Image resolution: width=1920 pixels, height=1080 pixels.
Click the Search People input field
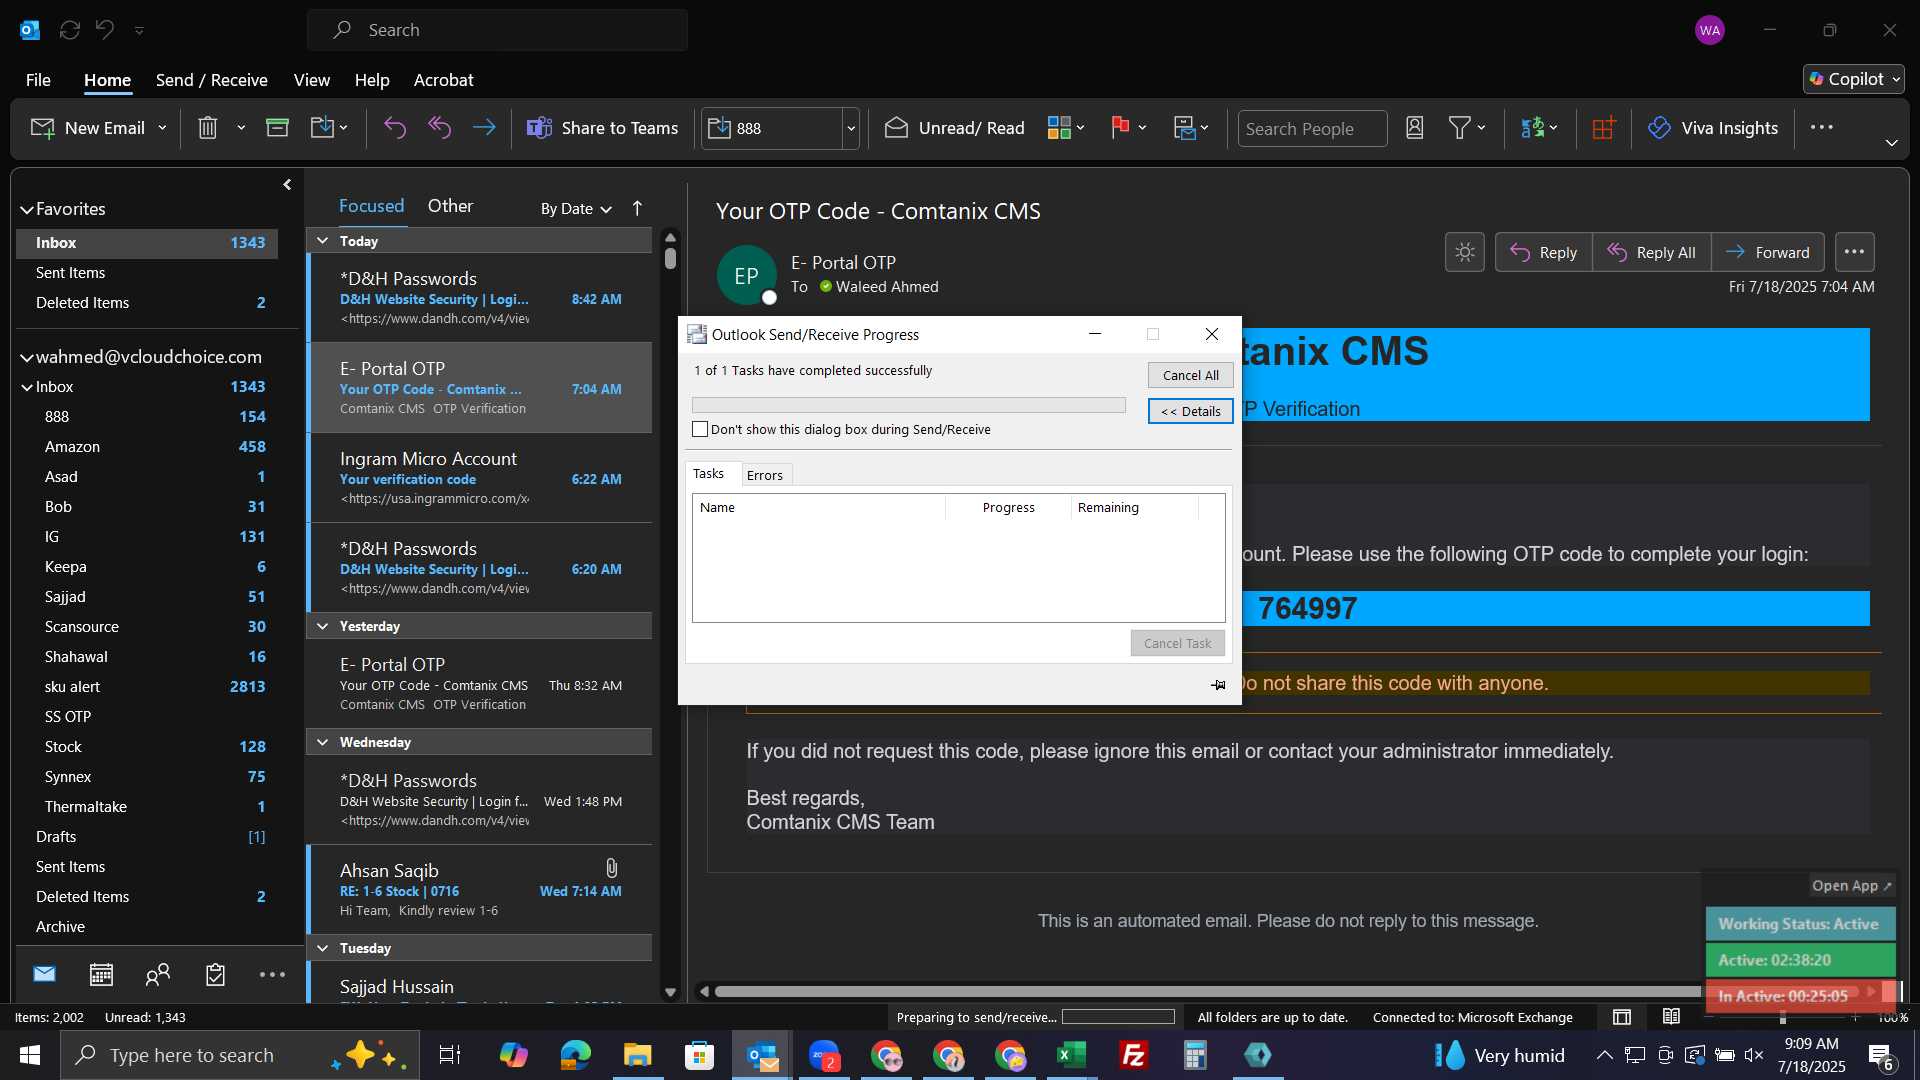pos(1312,128)
